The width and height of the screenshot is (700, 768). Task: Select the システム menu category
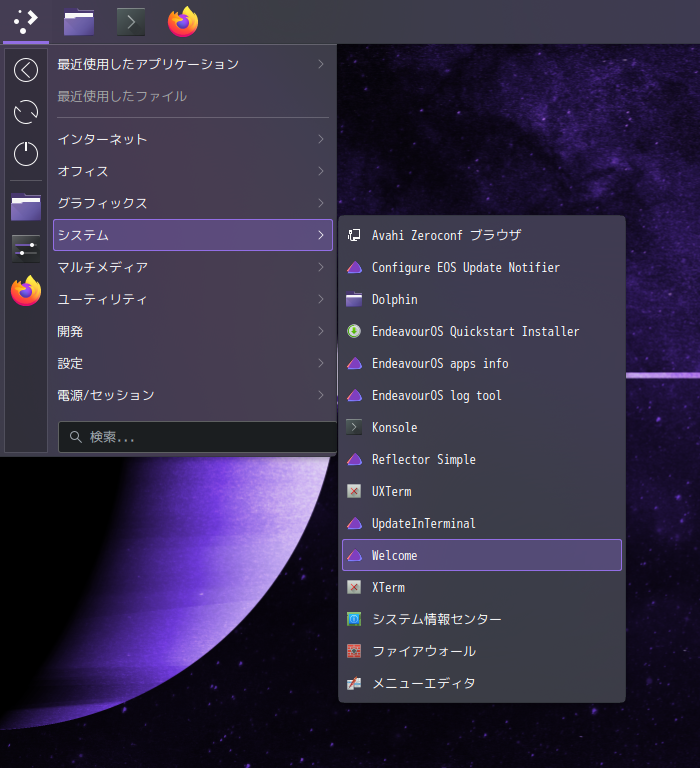pyautogui.click(x=193, y=235)
